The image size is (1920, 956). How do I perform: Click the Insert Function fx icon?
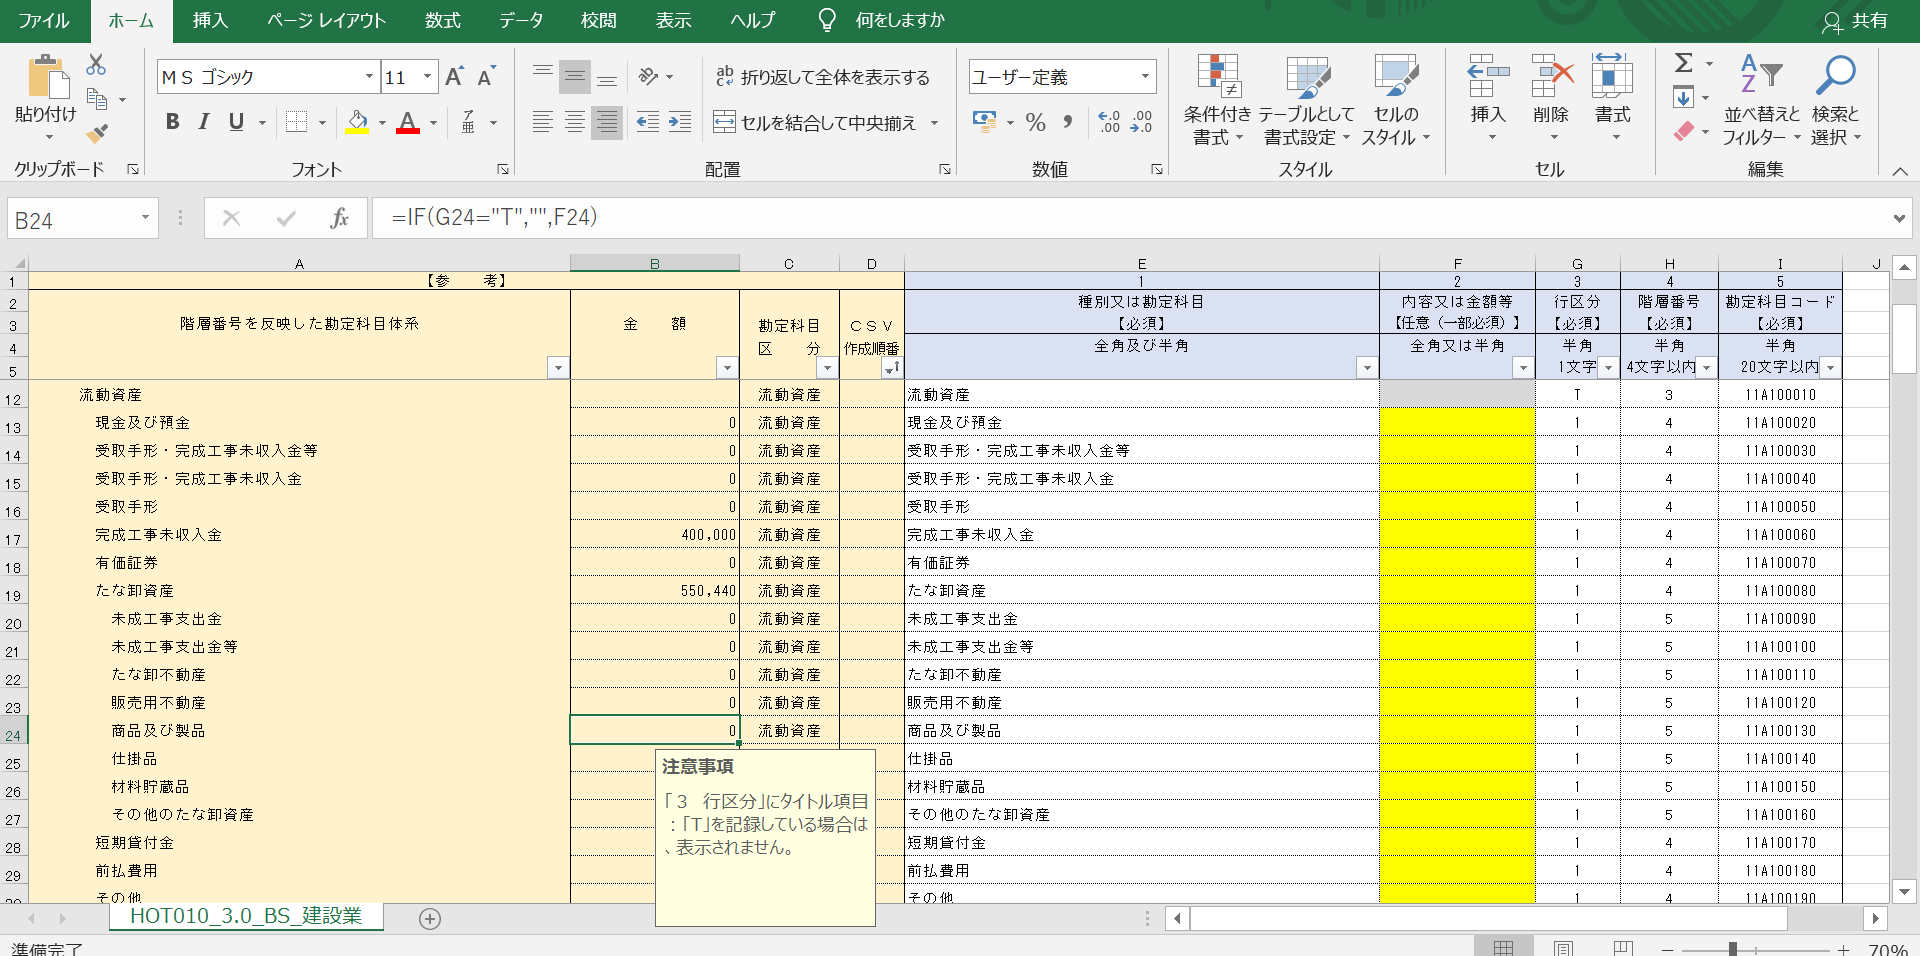[x=339, y=218]
